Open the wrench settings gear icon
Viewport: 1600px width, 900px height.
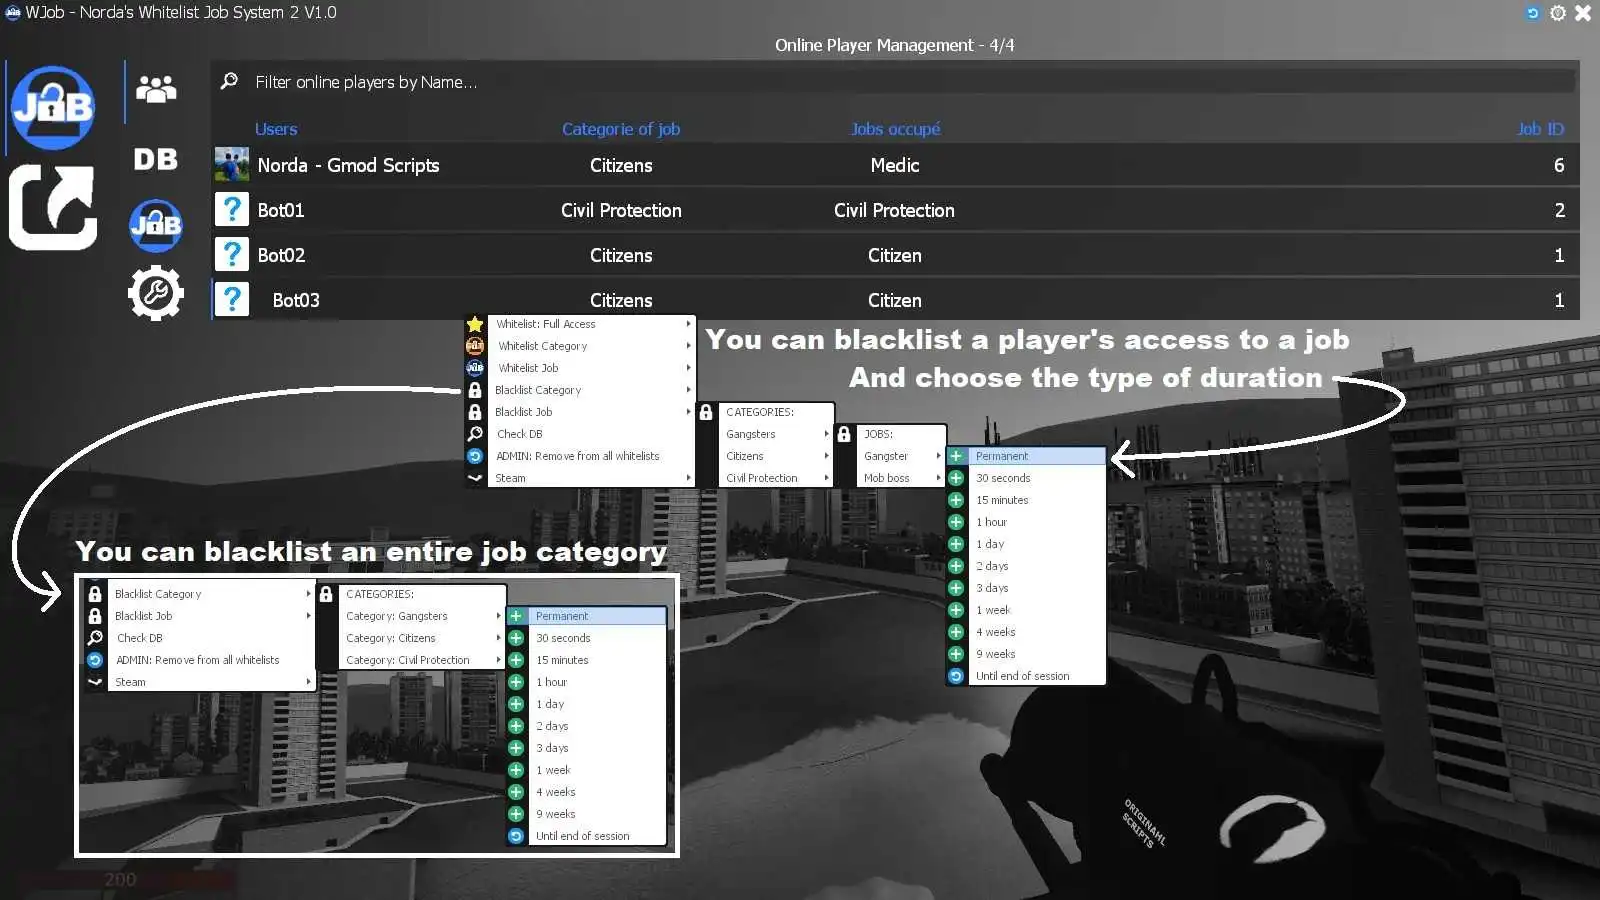tap(155, 292)
